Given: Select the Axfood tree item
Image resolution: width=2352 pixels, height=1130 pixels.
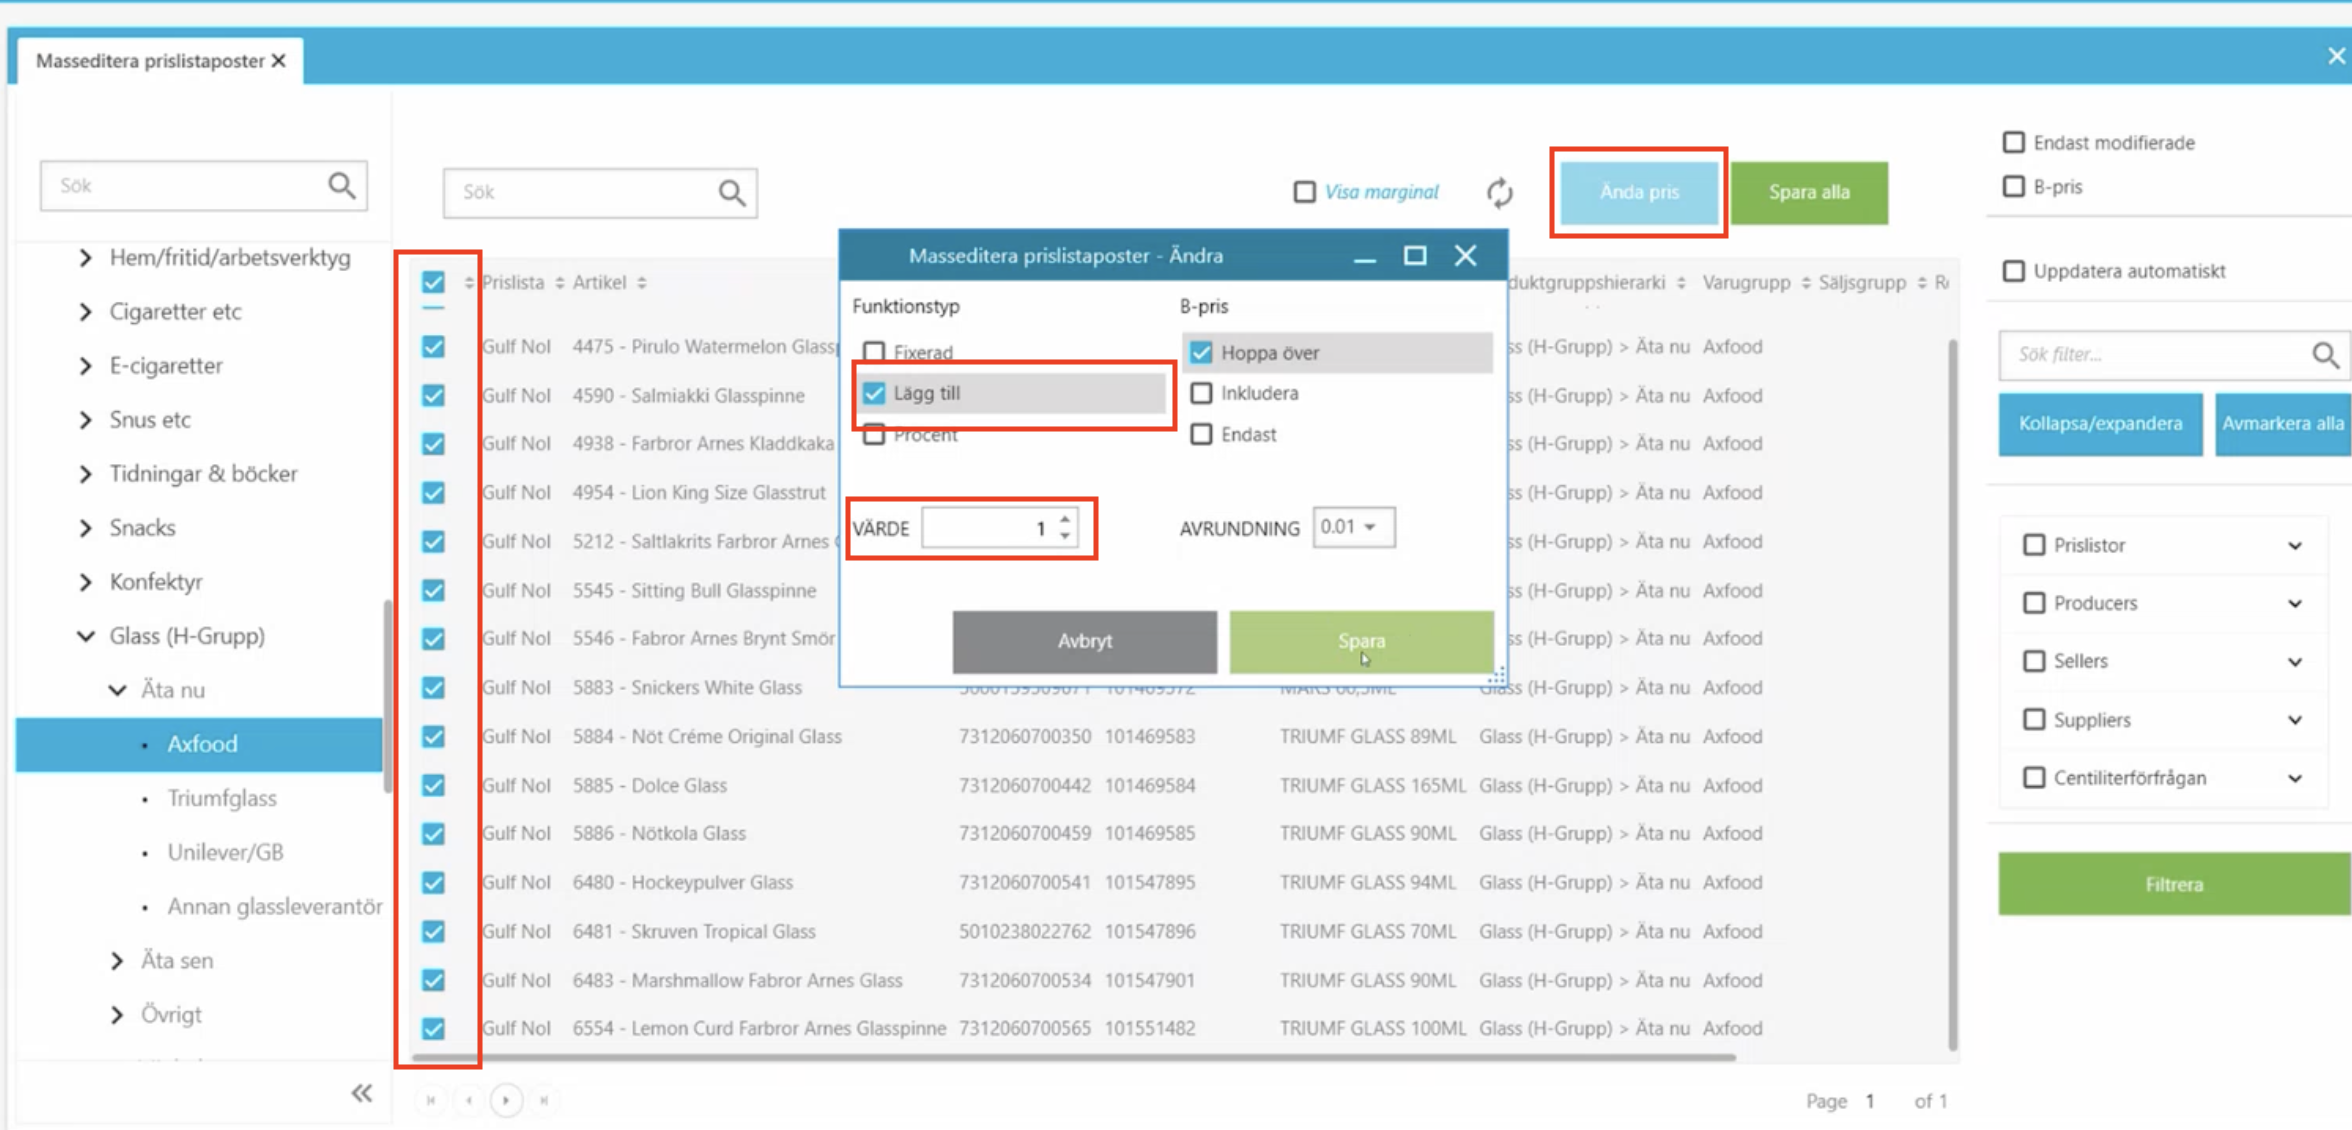Looking at the screenshot, I should click(200, 744).
